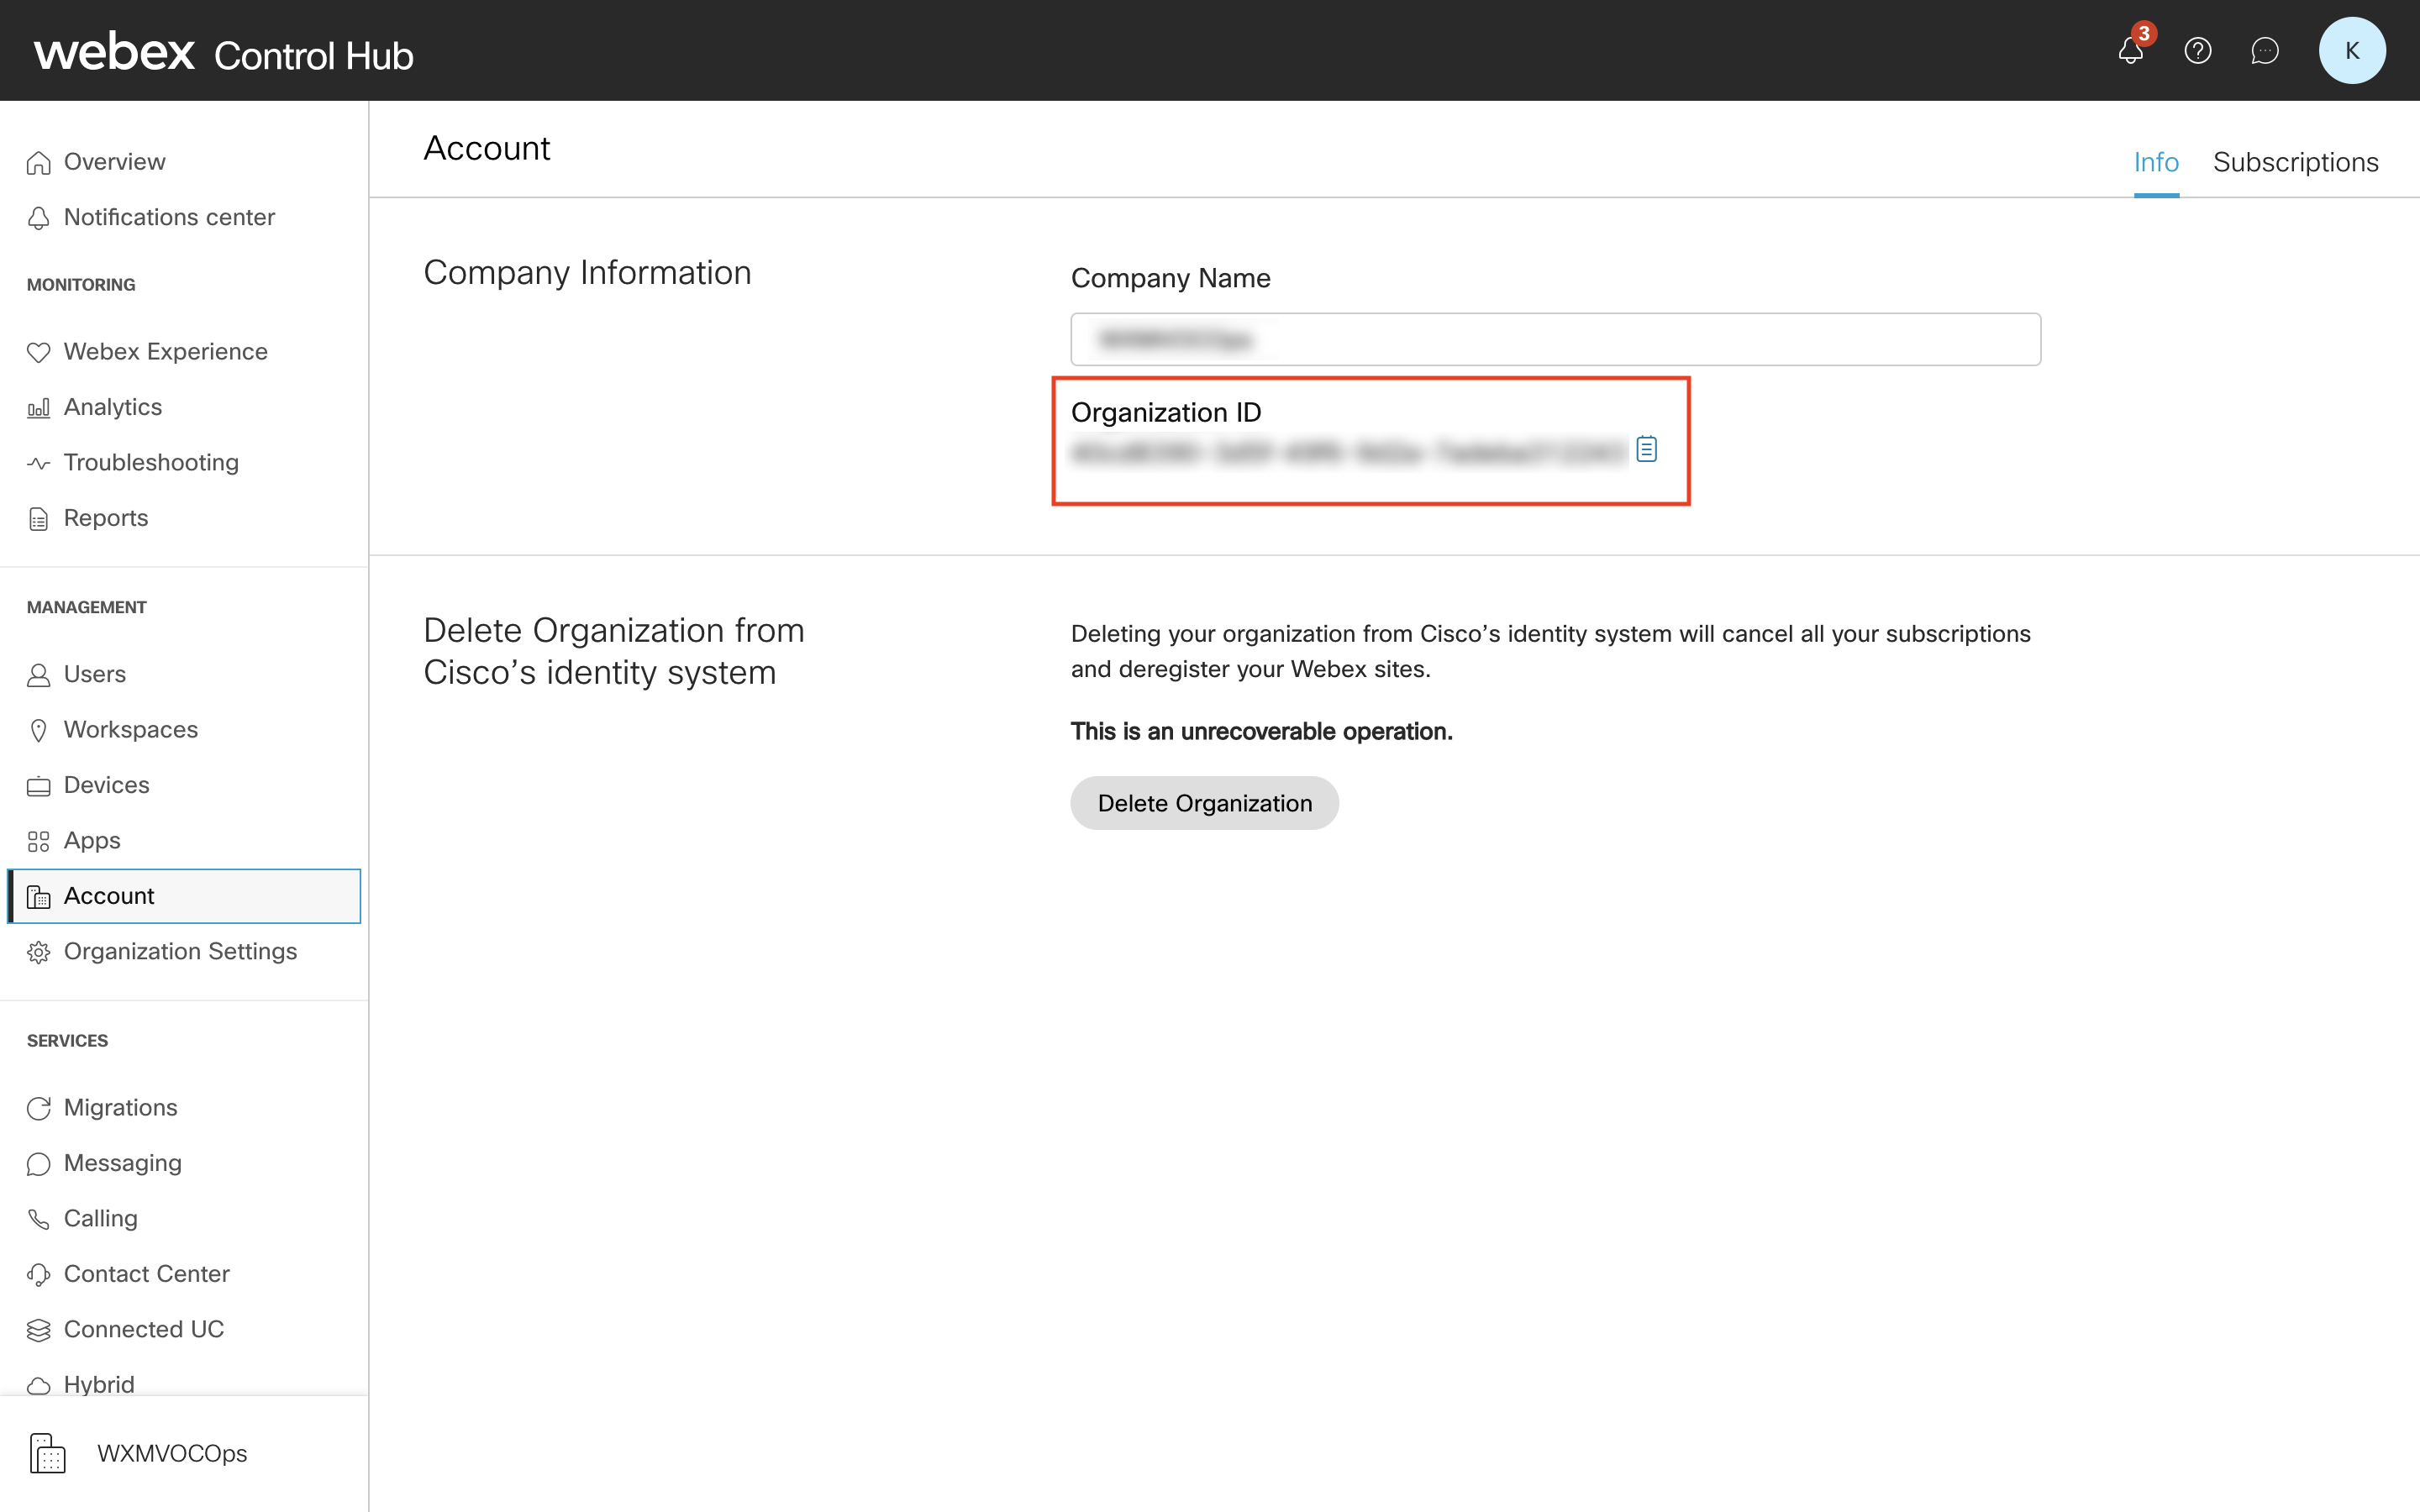Open the Reports section icon

(39, 519)
